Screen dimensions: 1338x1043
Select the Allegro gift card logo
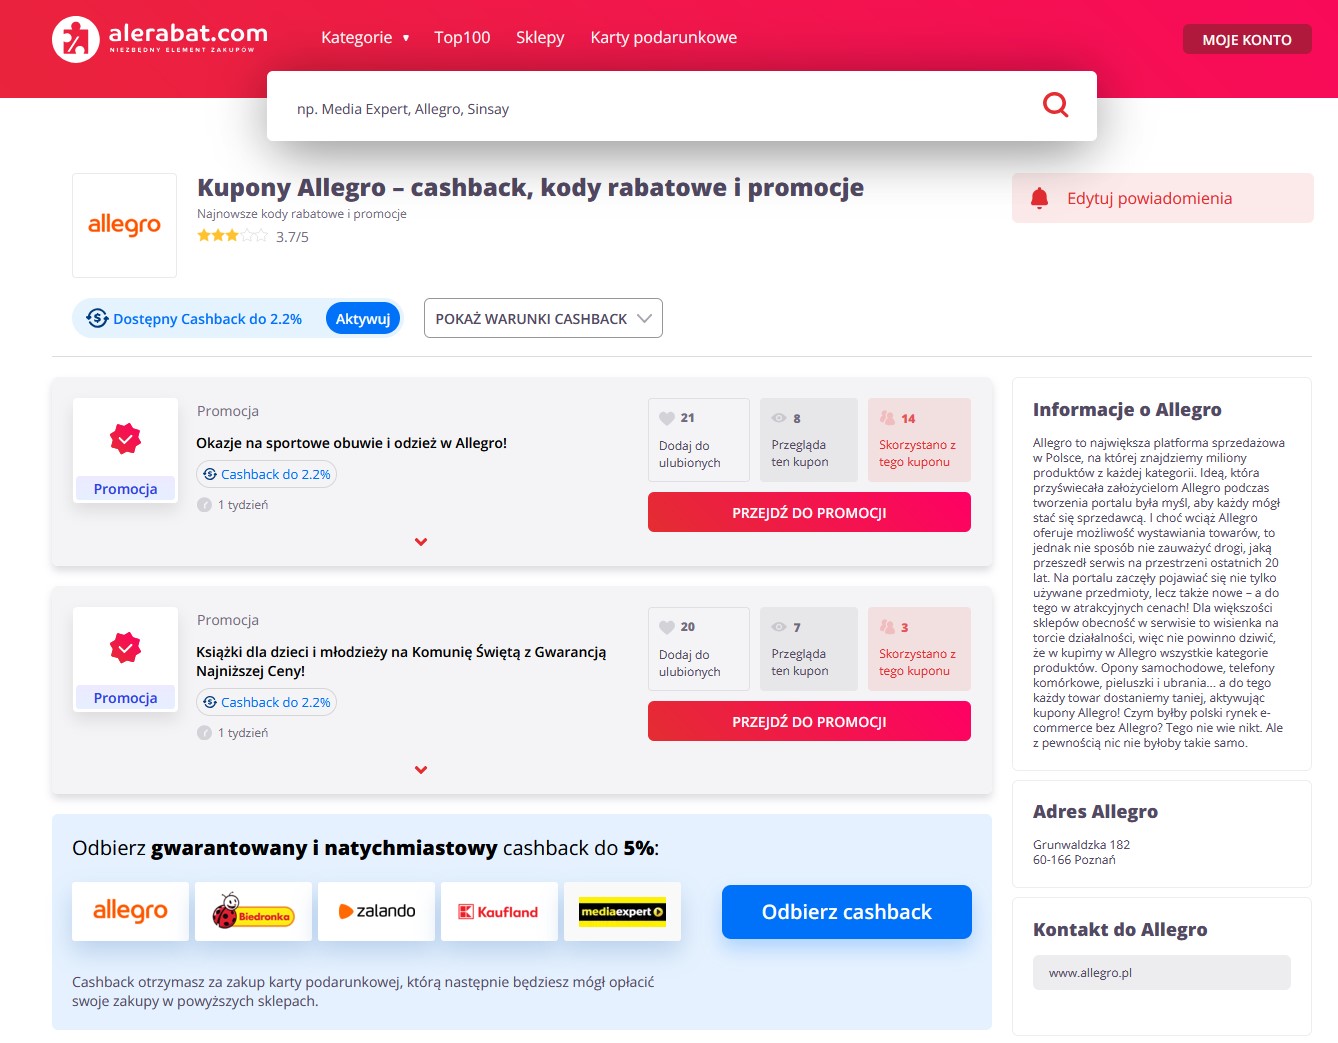[x=130, y=911]
